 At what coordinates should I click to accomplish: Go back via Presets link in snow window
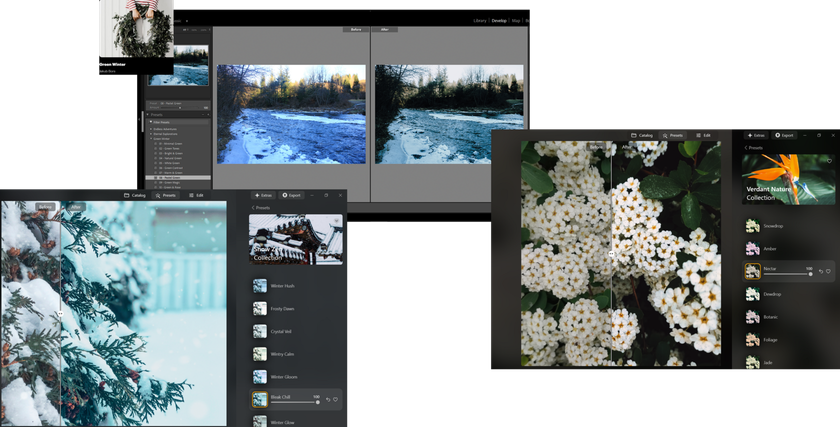click(261, 208)
